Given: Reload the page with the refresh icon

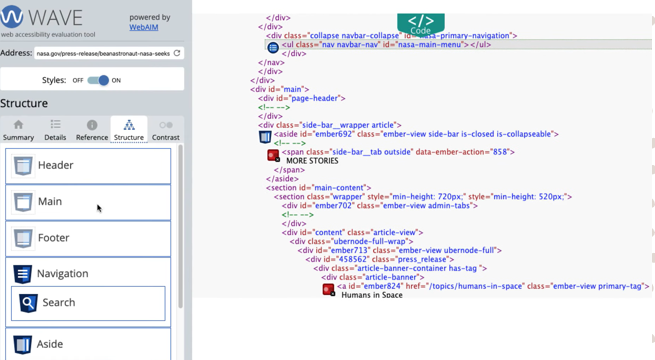Looking at the screenshot, I should [x=177, y=53].
